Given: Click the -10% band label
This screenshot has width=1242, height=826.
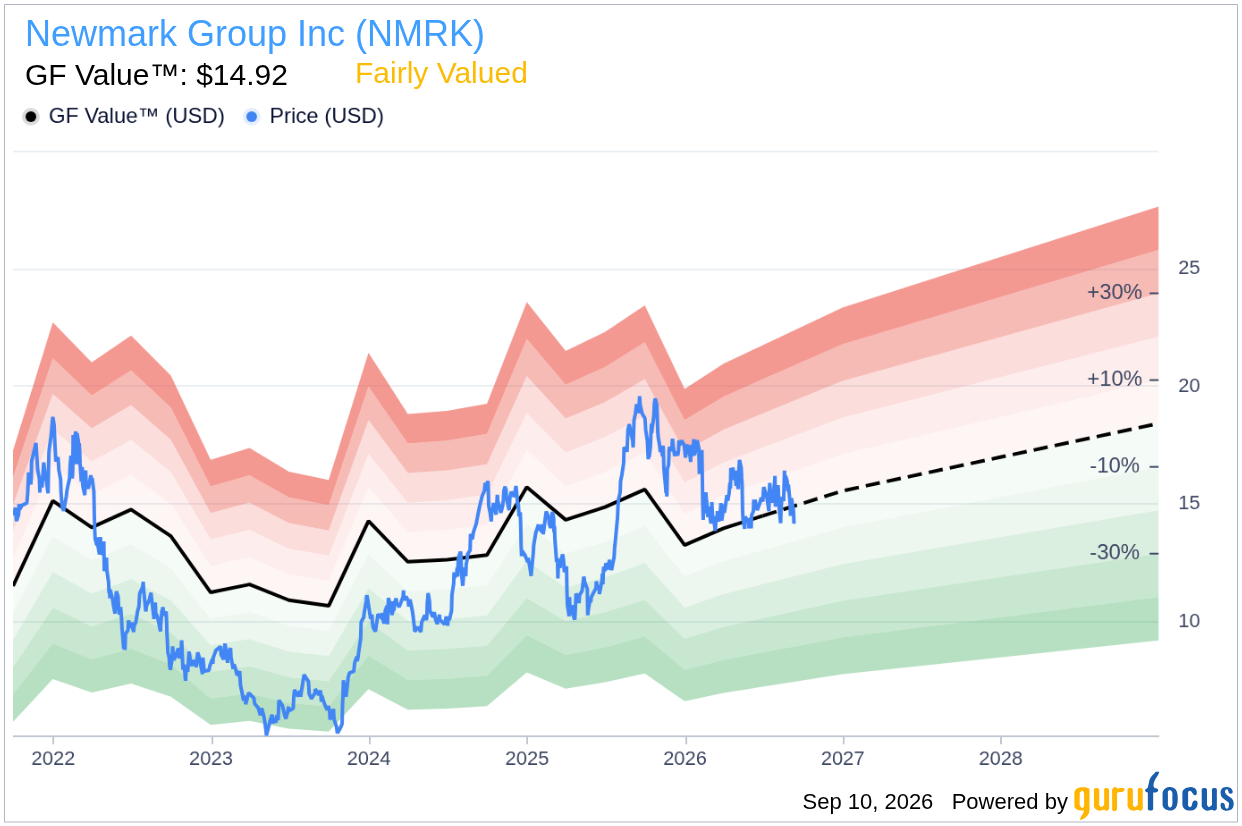Looking at the screenshot, I should point(1117,466).
